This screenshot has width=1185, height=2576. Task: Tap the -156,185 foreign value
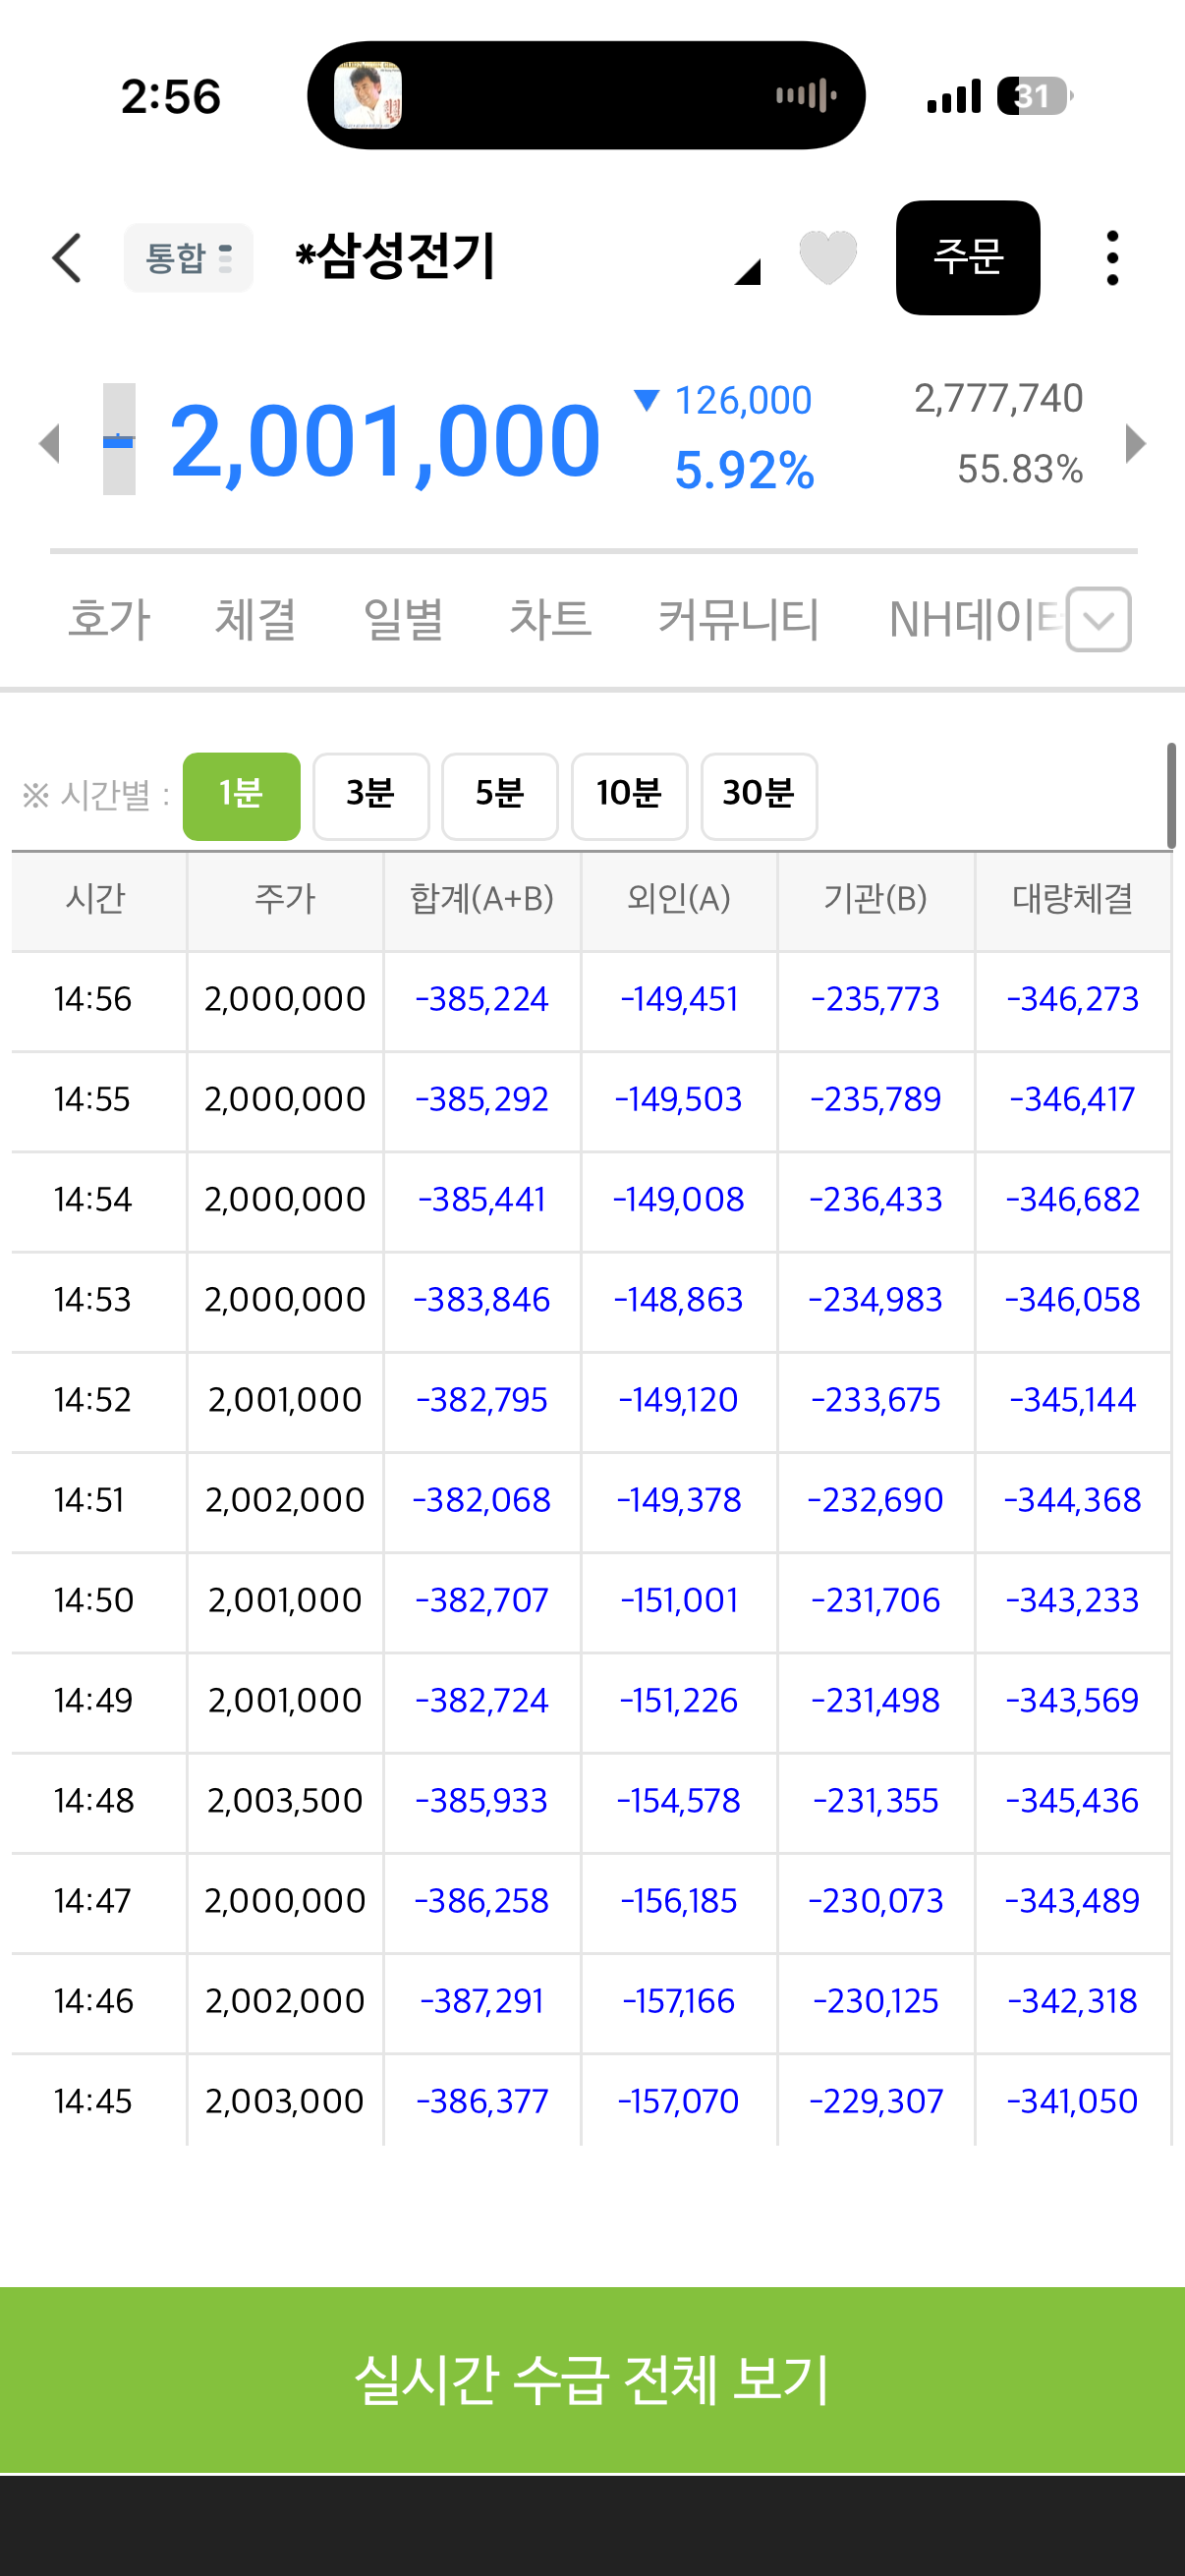coord(679,1900)
